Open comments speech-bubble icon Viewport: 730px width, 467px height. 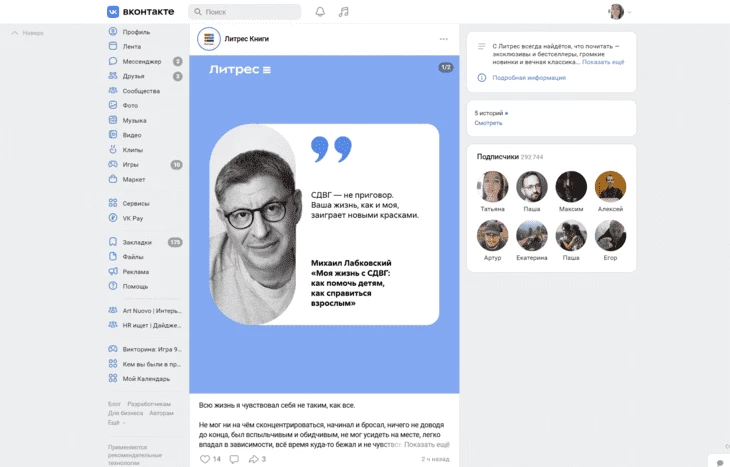point(234,459)
